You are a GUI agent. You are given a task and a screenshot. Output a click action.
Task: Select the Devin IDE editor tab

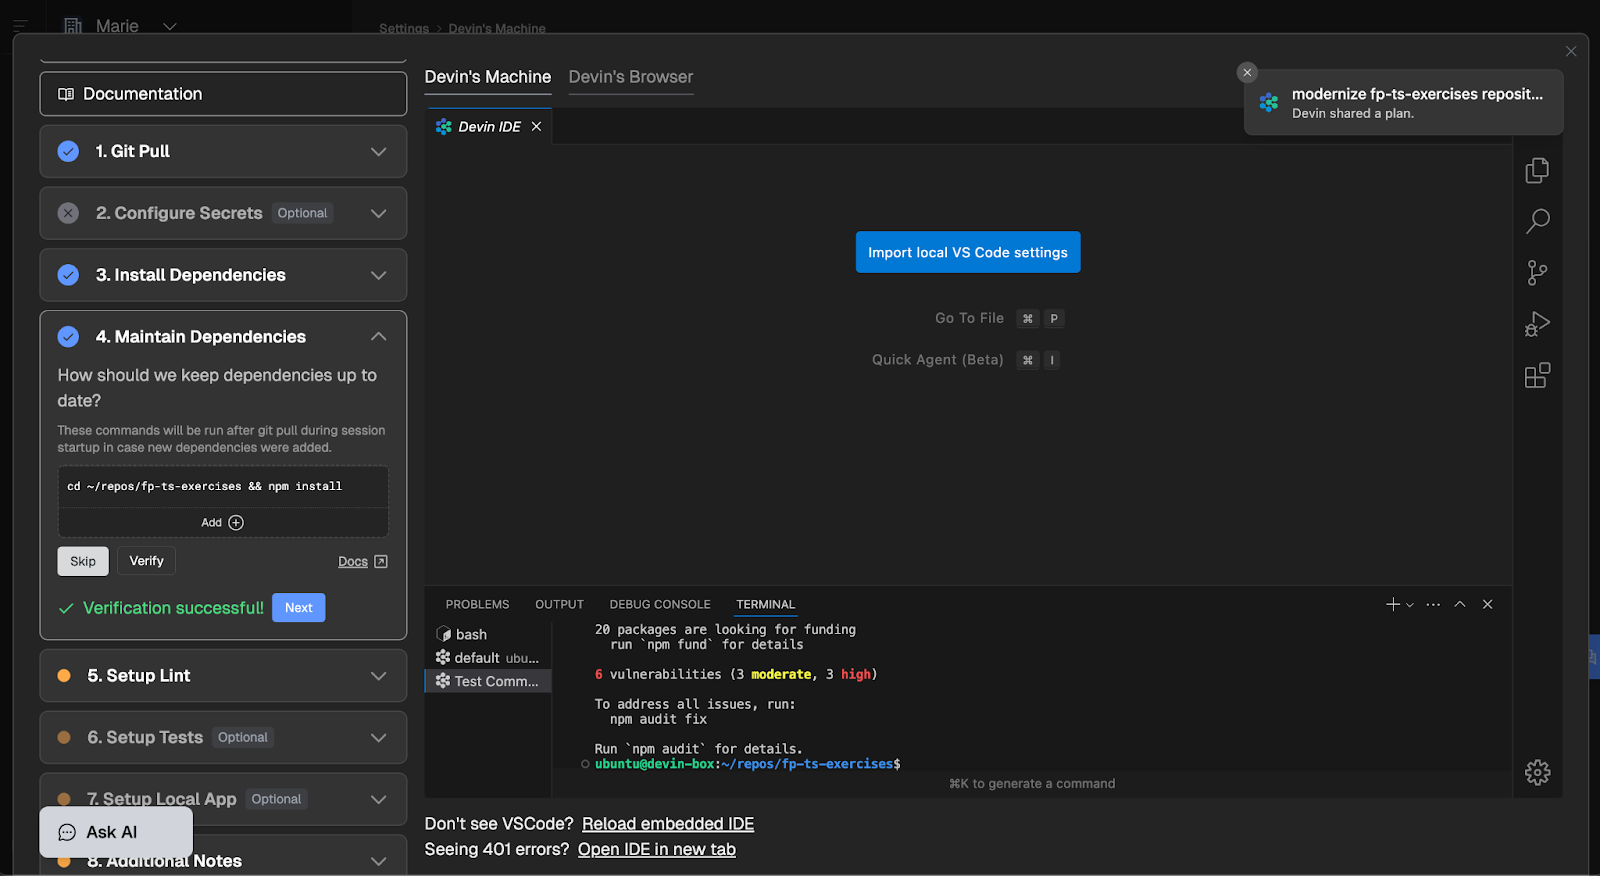click(x=488, y=127)
